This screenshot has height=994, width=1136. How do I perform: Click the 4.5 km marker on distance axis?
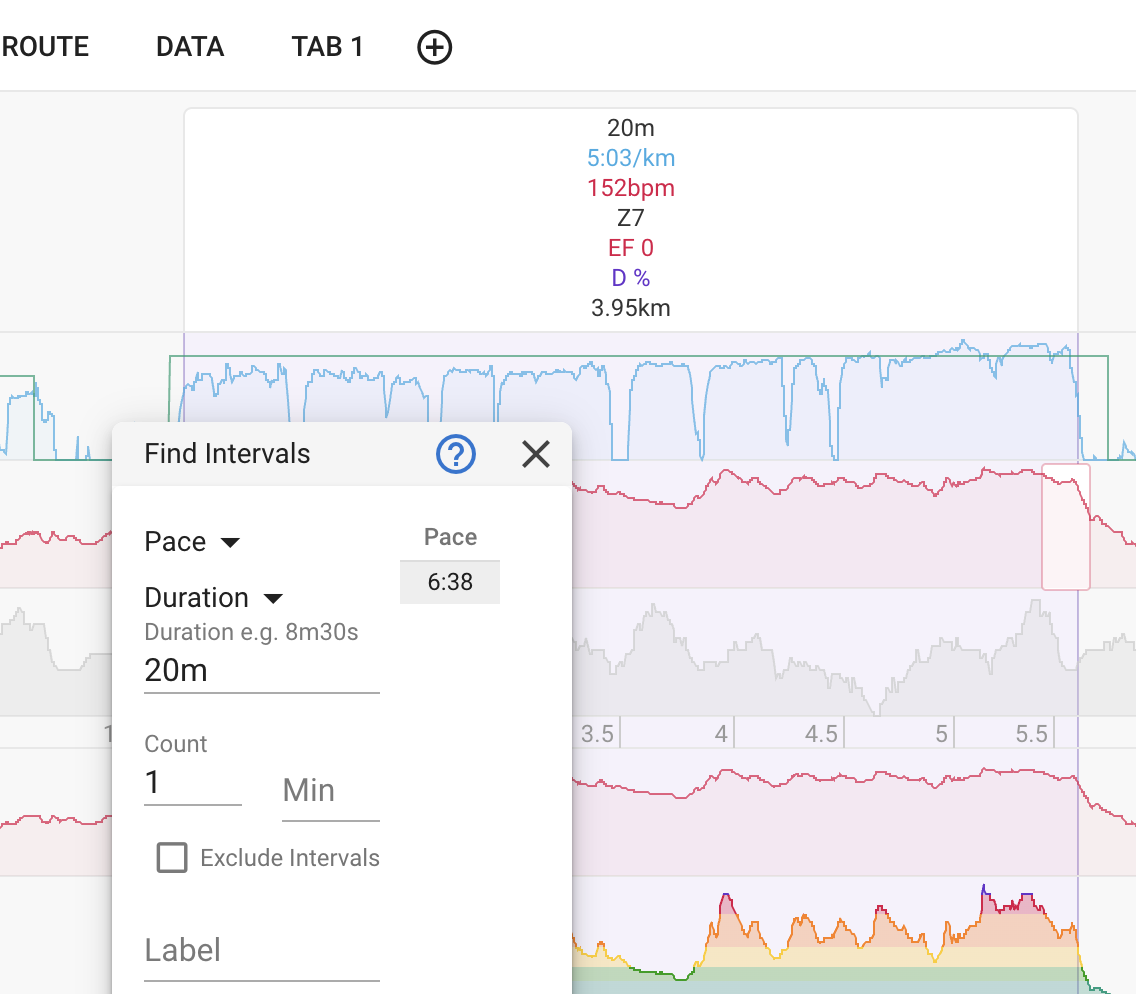tap(821, 734)
